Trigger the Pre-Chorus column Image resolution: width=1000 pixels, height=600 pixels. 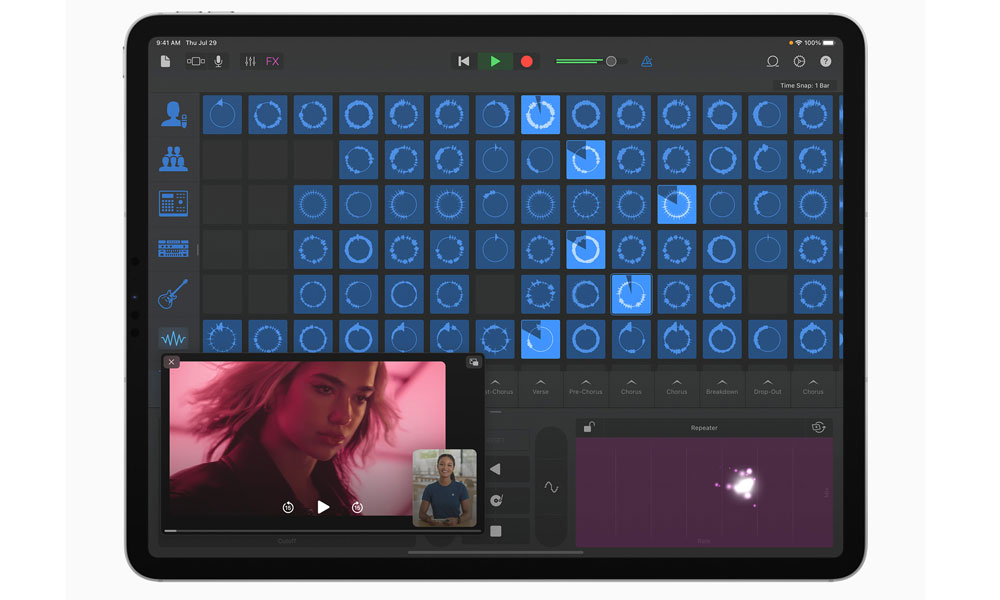(x=585, y=387)
